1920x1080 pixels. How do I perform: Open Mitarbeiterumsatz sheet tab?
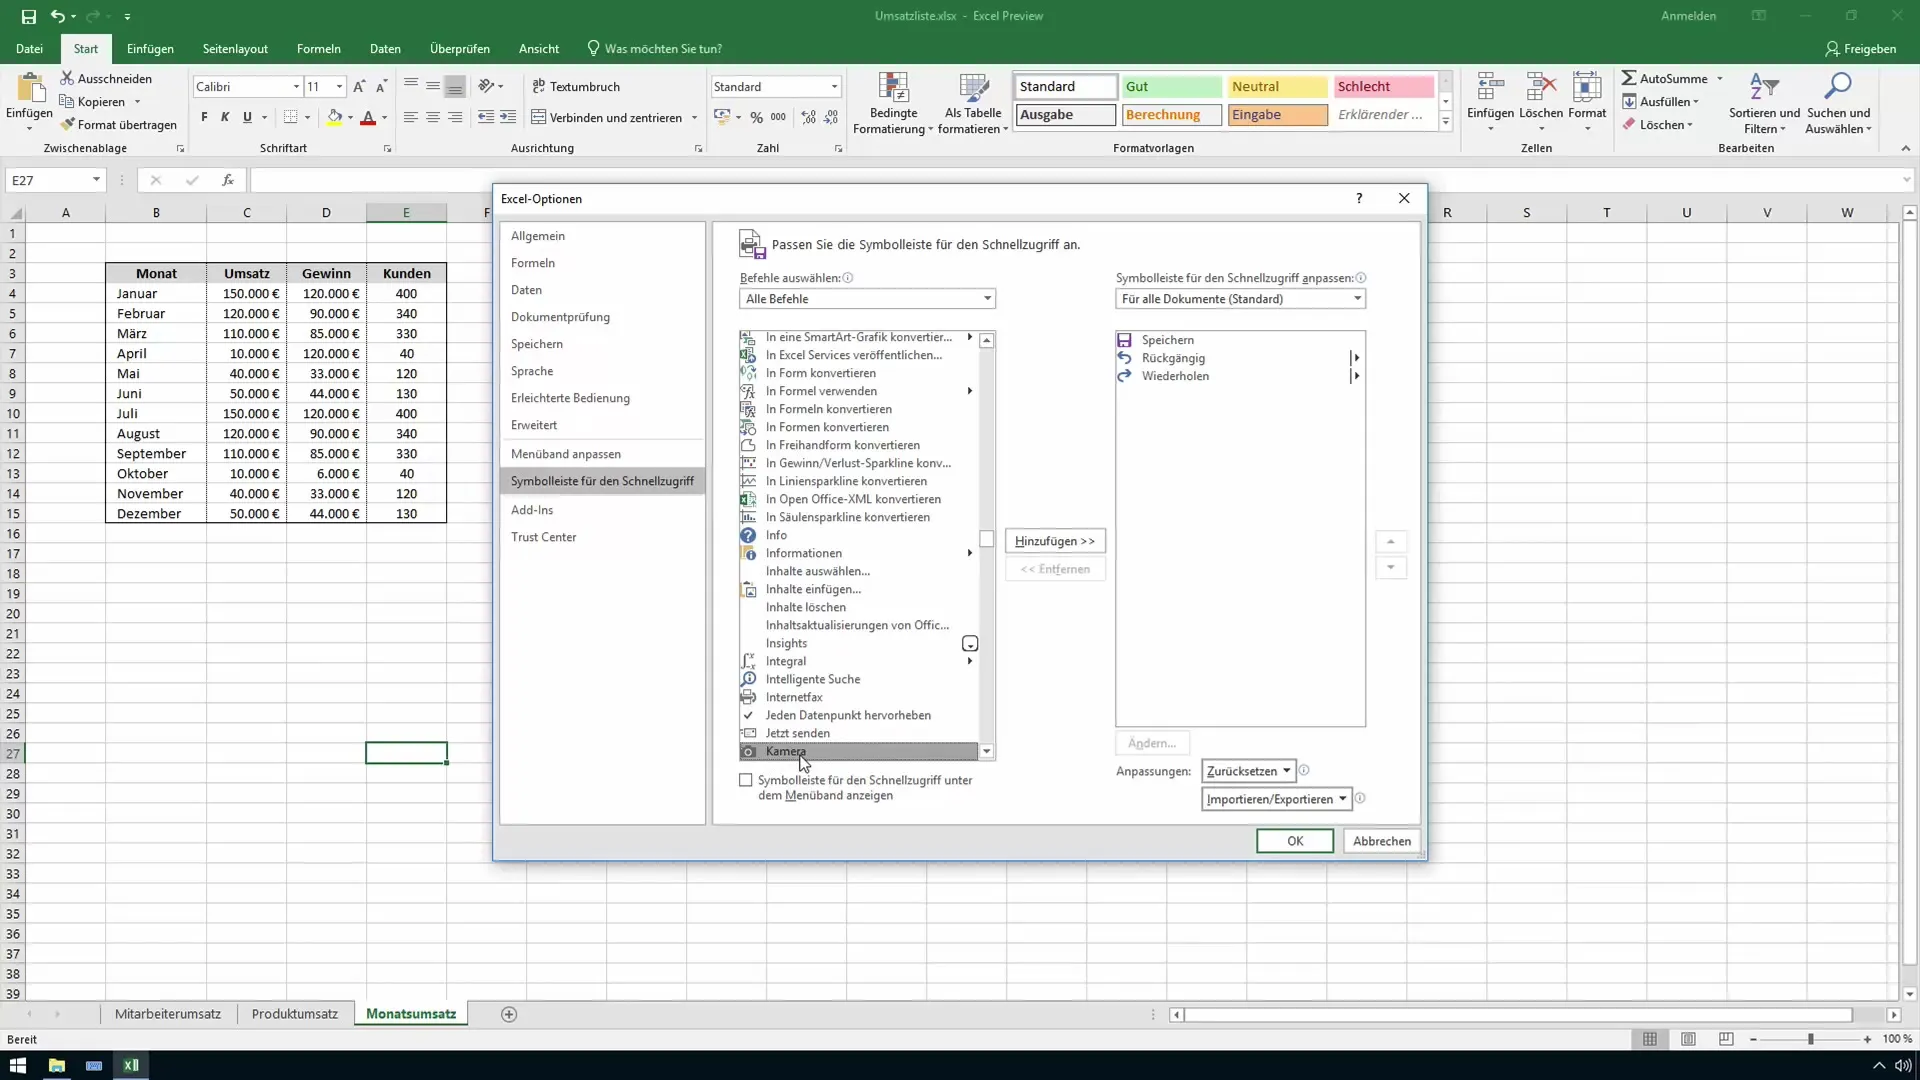coord(168,1014)
